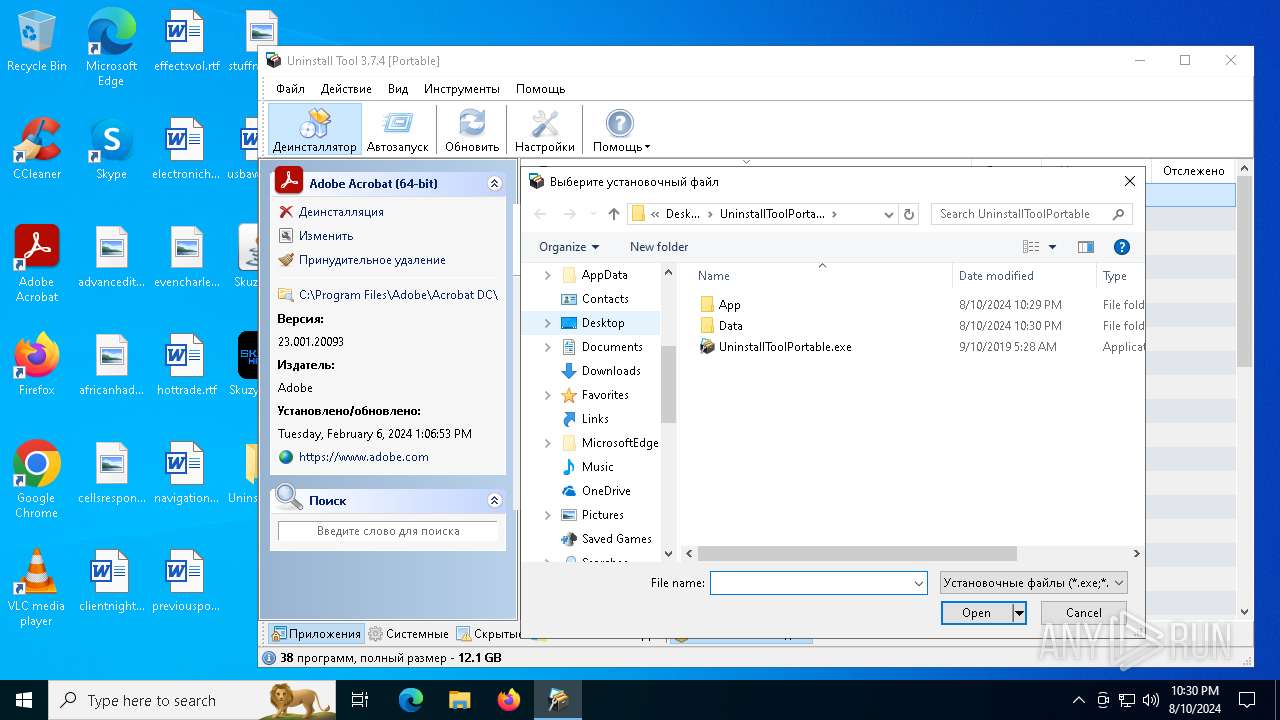Click the Windows Start button
The height and width of the screenshot is (720, 1280).
click(x=24, y=700)
